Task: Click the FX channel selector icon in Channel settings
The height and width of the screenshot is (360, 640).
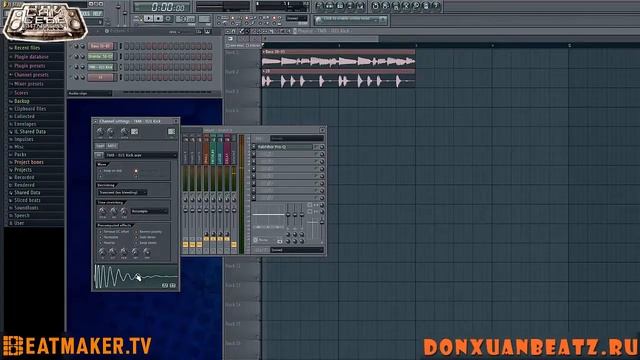Action: point(134,131)
